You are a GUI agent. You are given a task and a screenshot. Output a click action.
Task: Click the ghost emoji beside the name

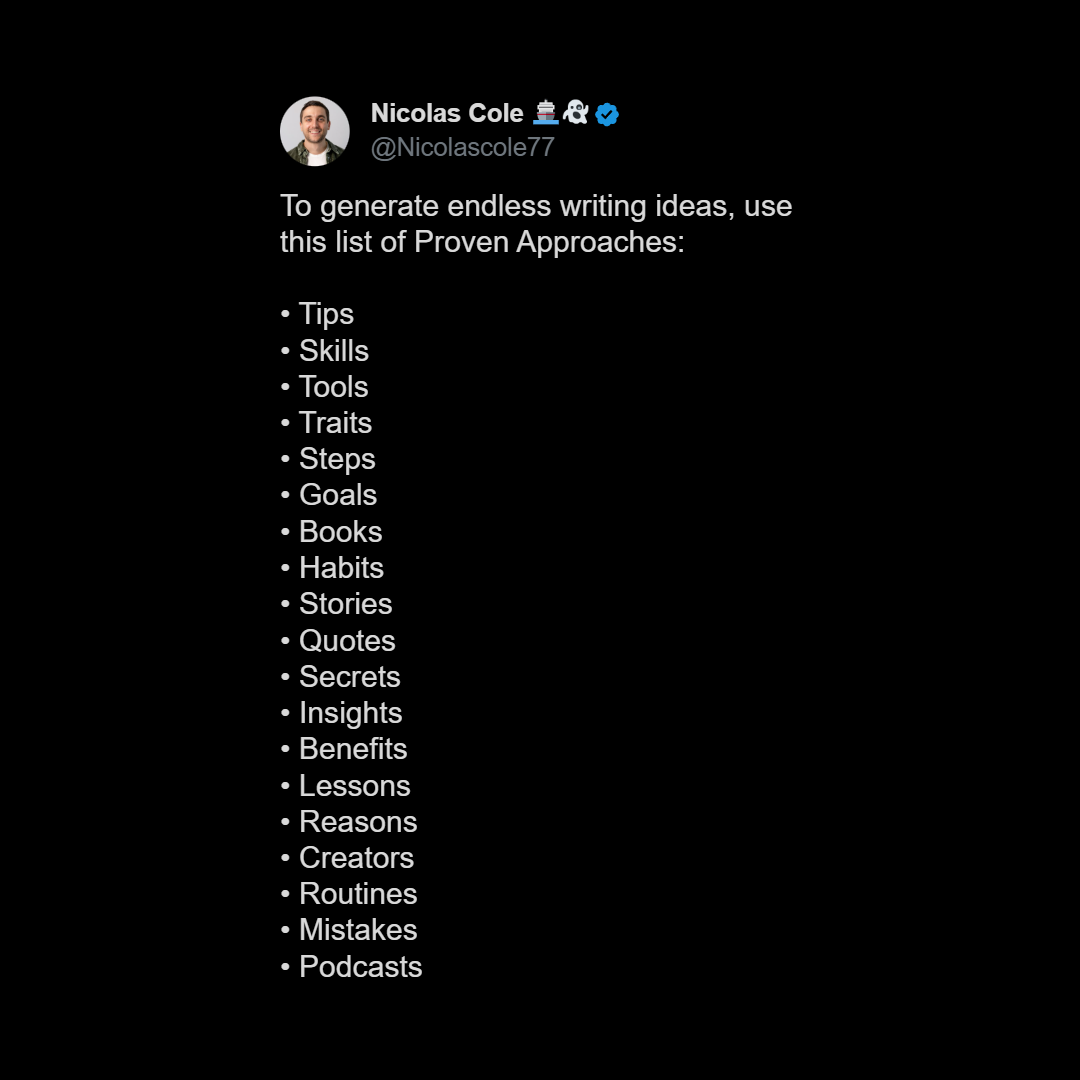click(x=576, y=112)
